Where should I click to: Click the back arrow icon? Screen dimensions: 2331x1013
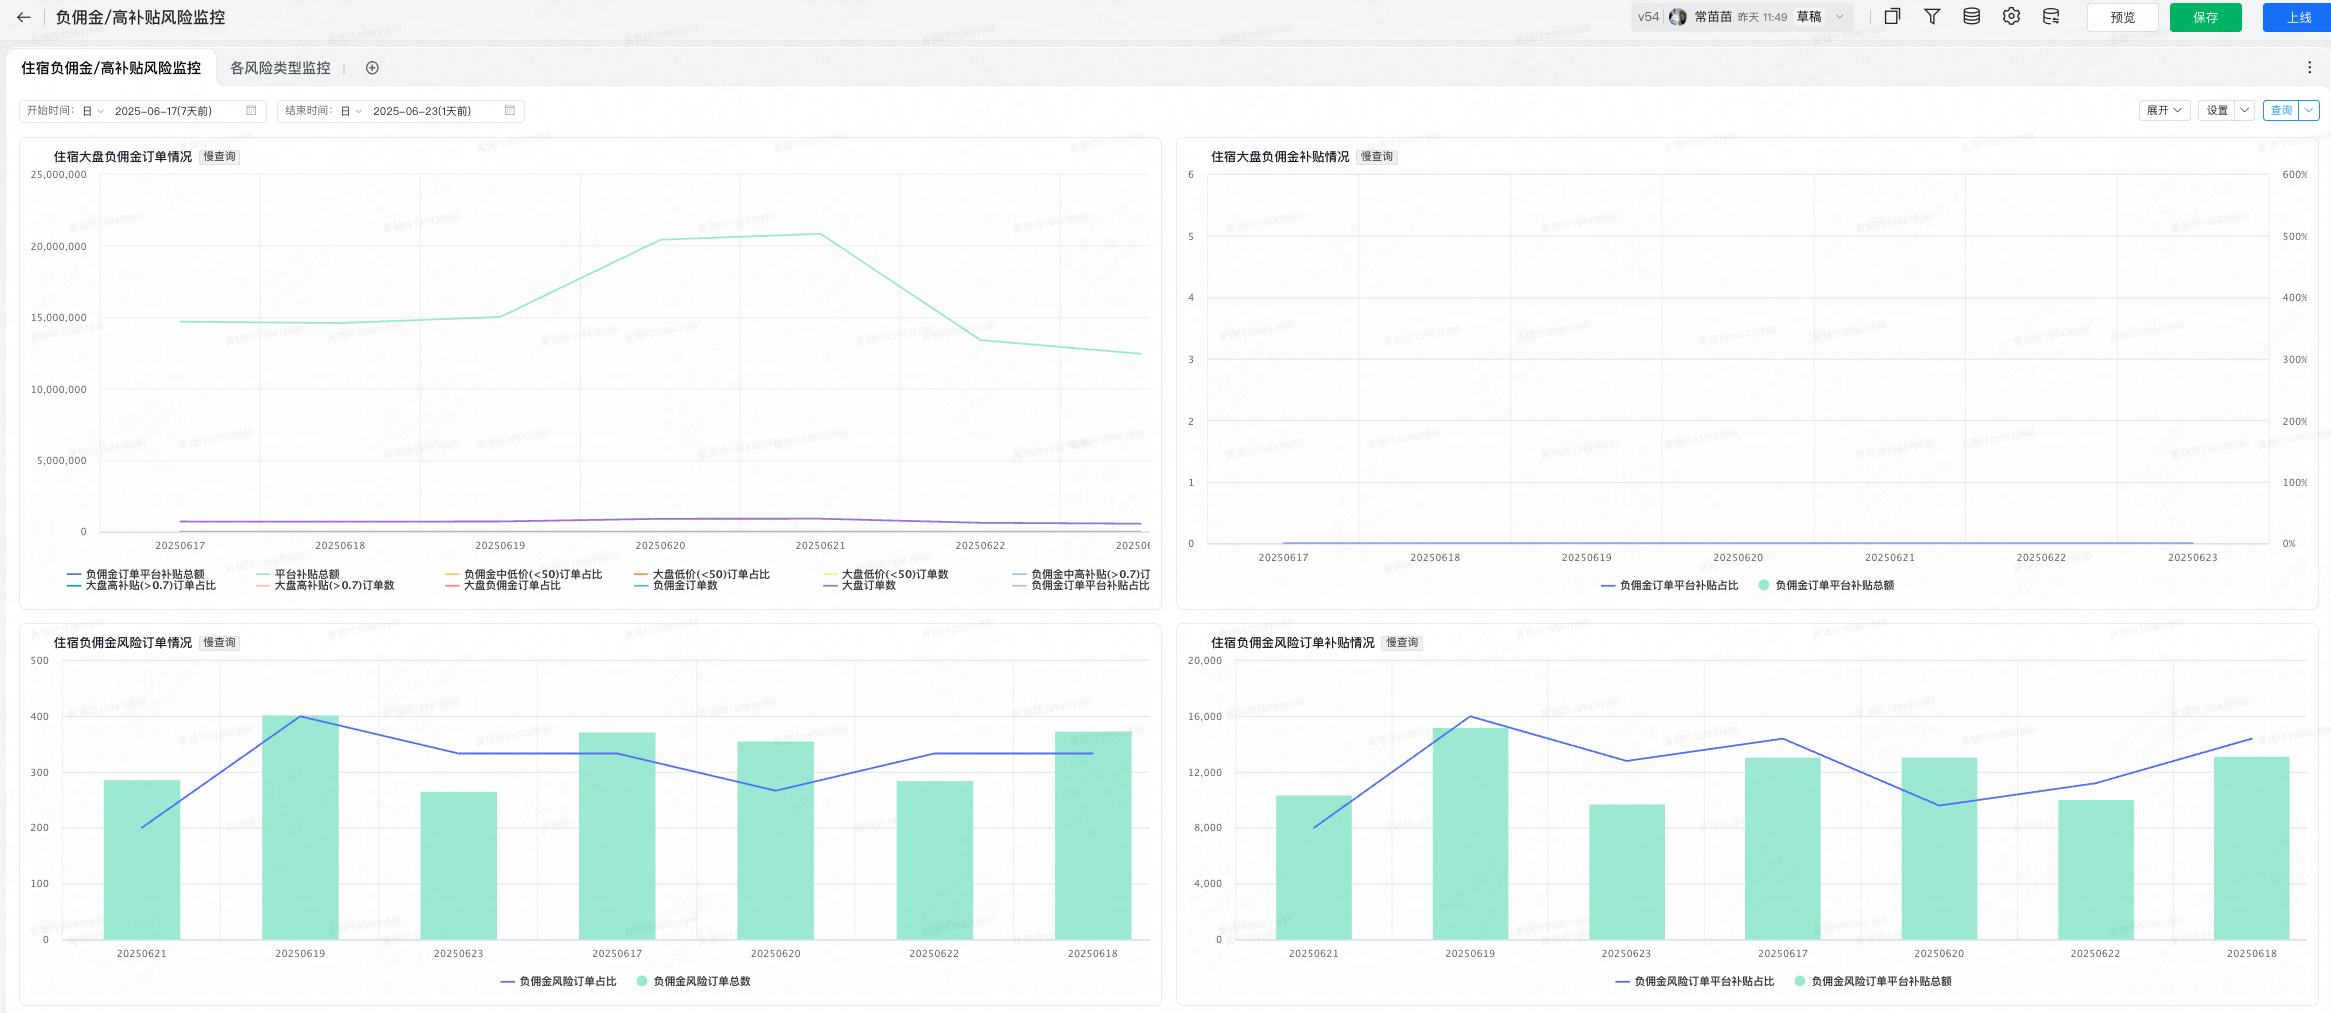(x=24, y=17)
